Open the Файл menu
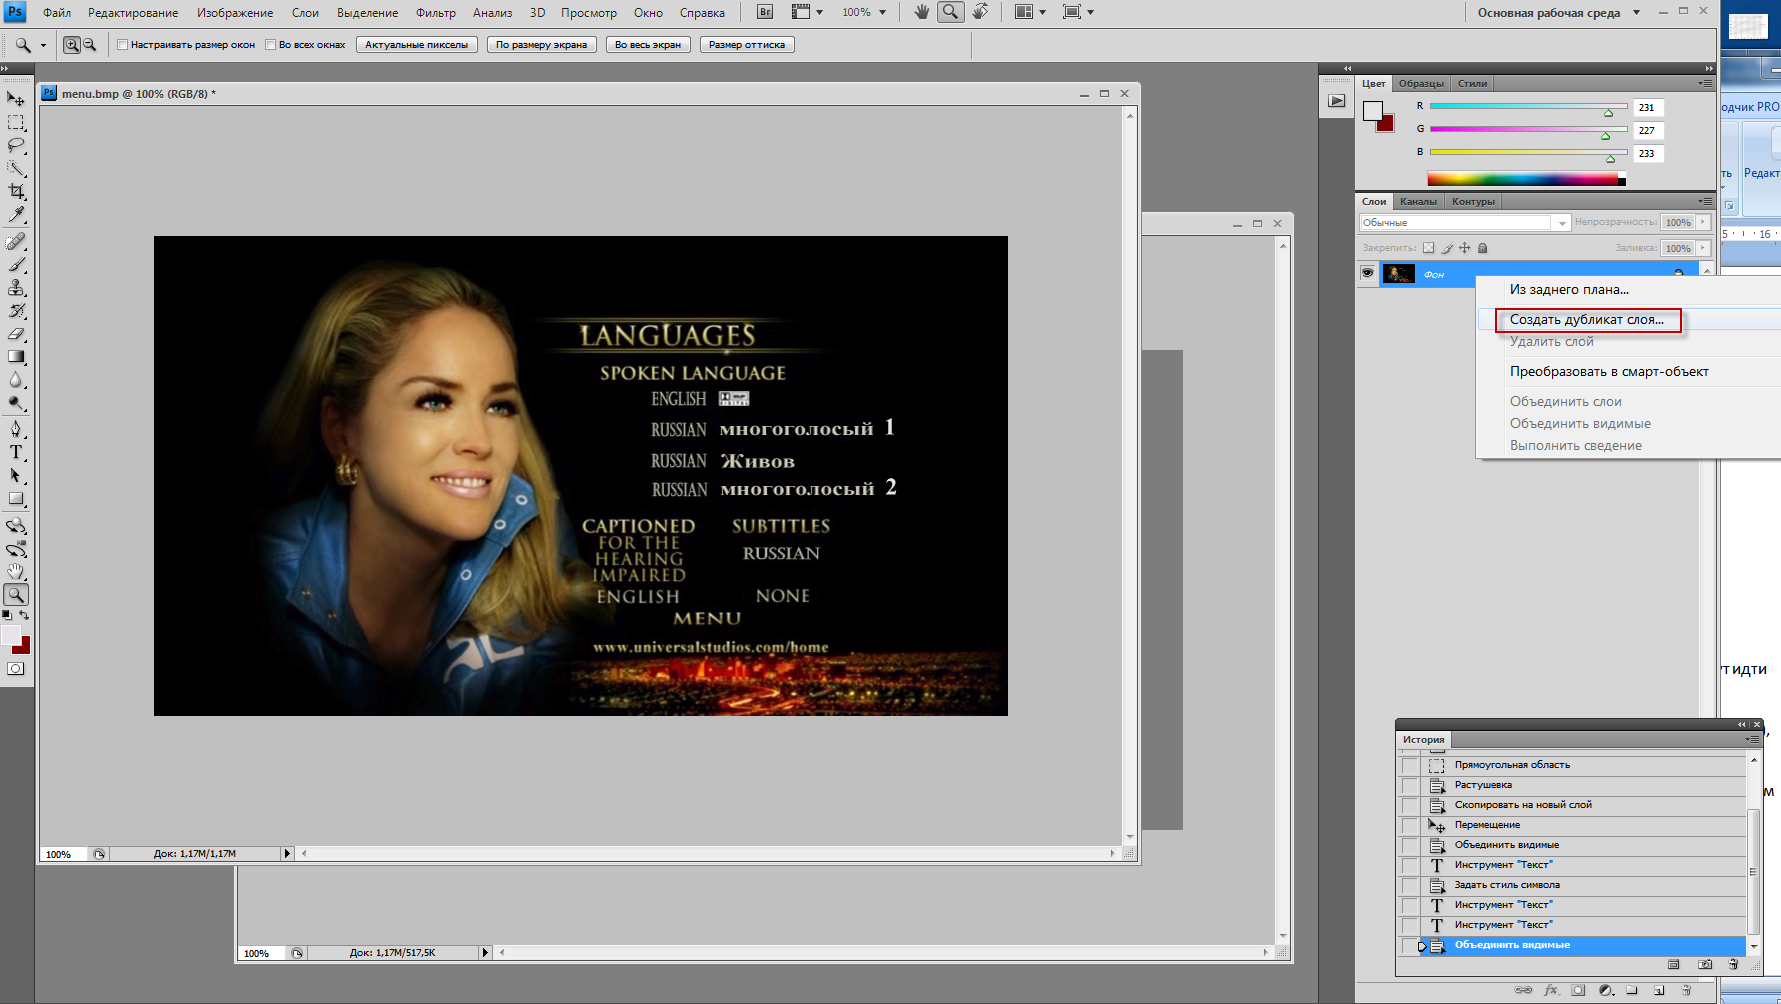This screenshot has width=1781, height=1004. coord(57,13)
